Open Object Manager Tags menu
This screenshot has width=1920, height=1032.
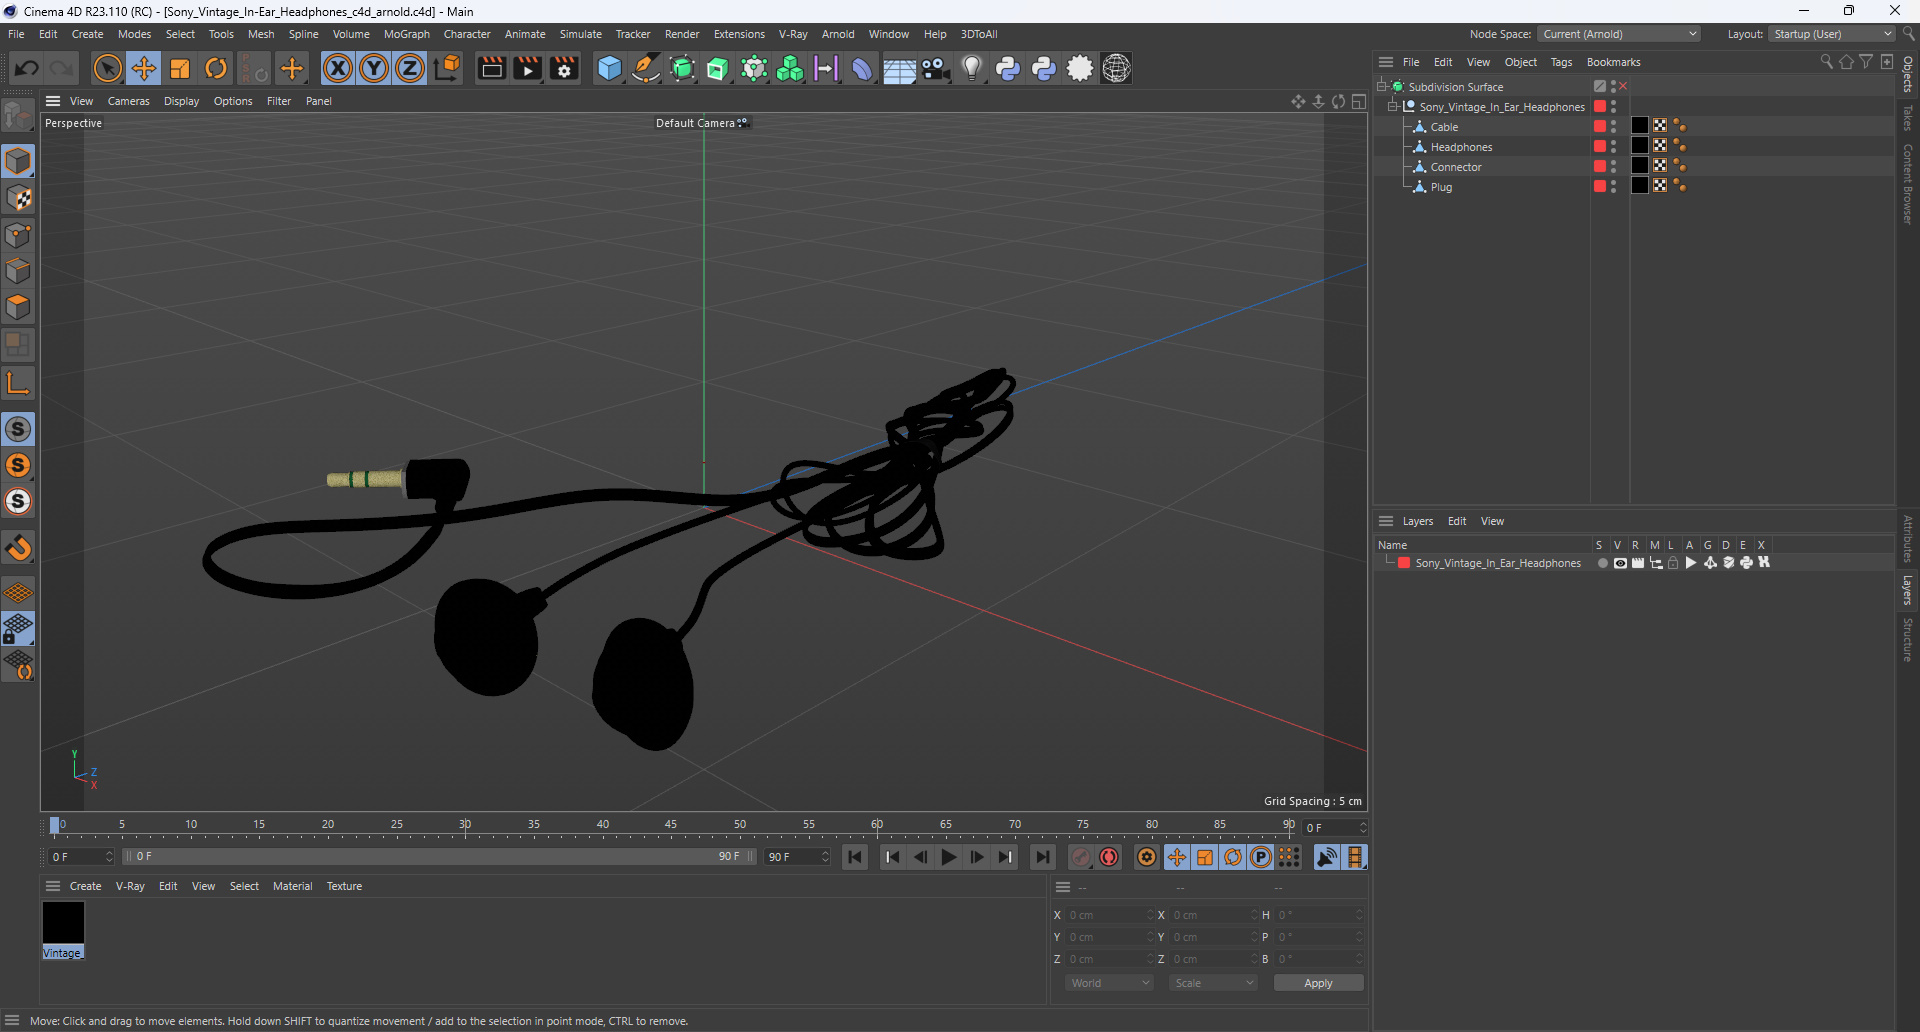pyautogui.click(x=1561, y=62)
